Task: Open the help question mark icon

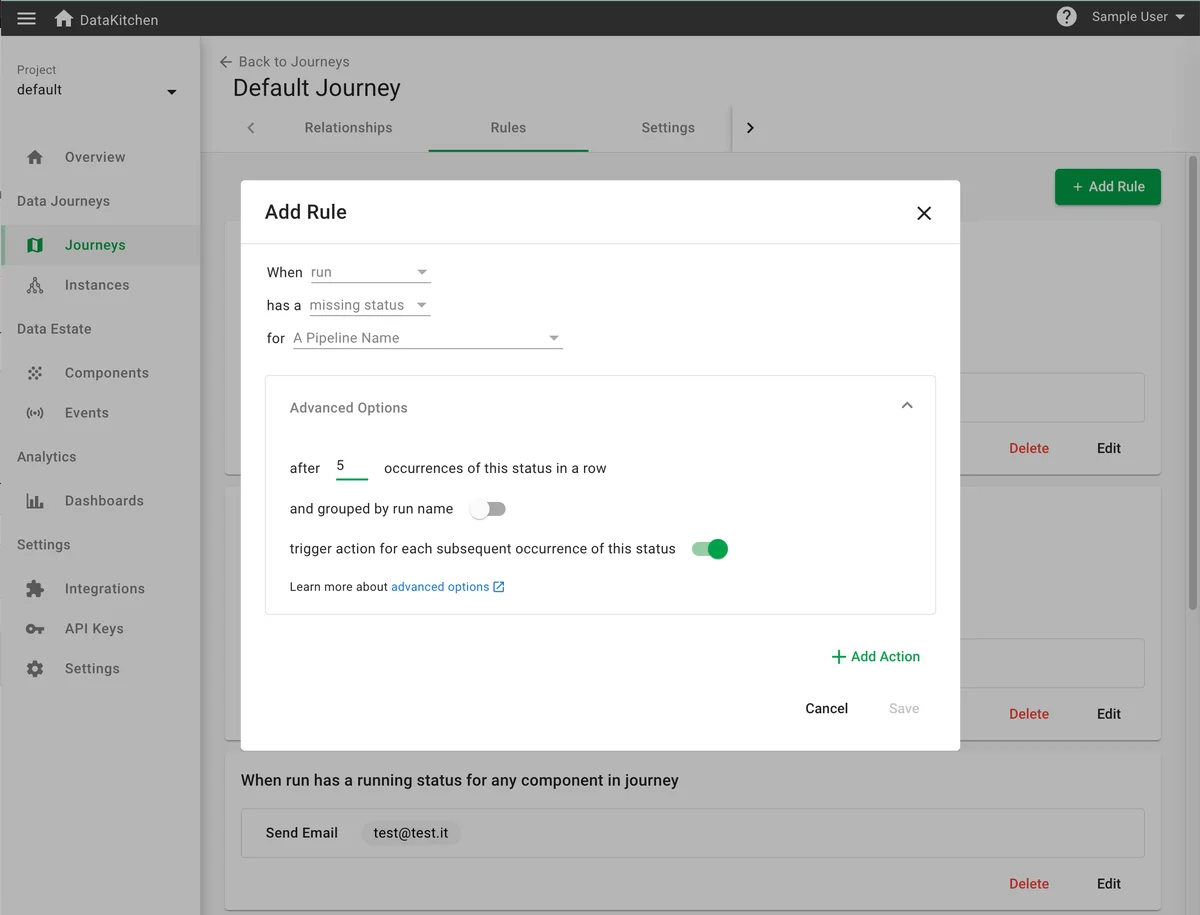Action: tap(1065, 16)
